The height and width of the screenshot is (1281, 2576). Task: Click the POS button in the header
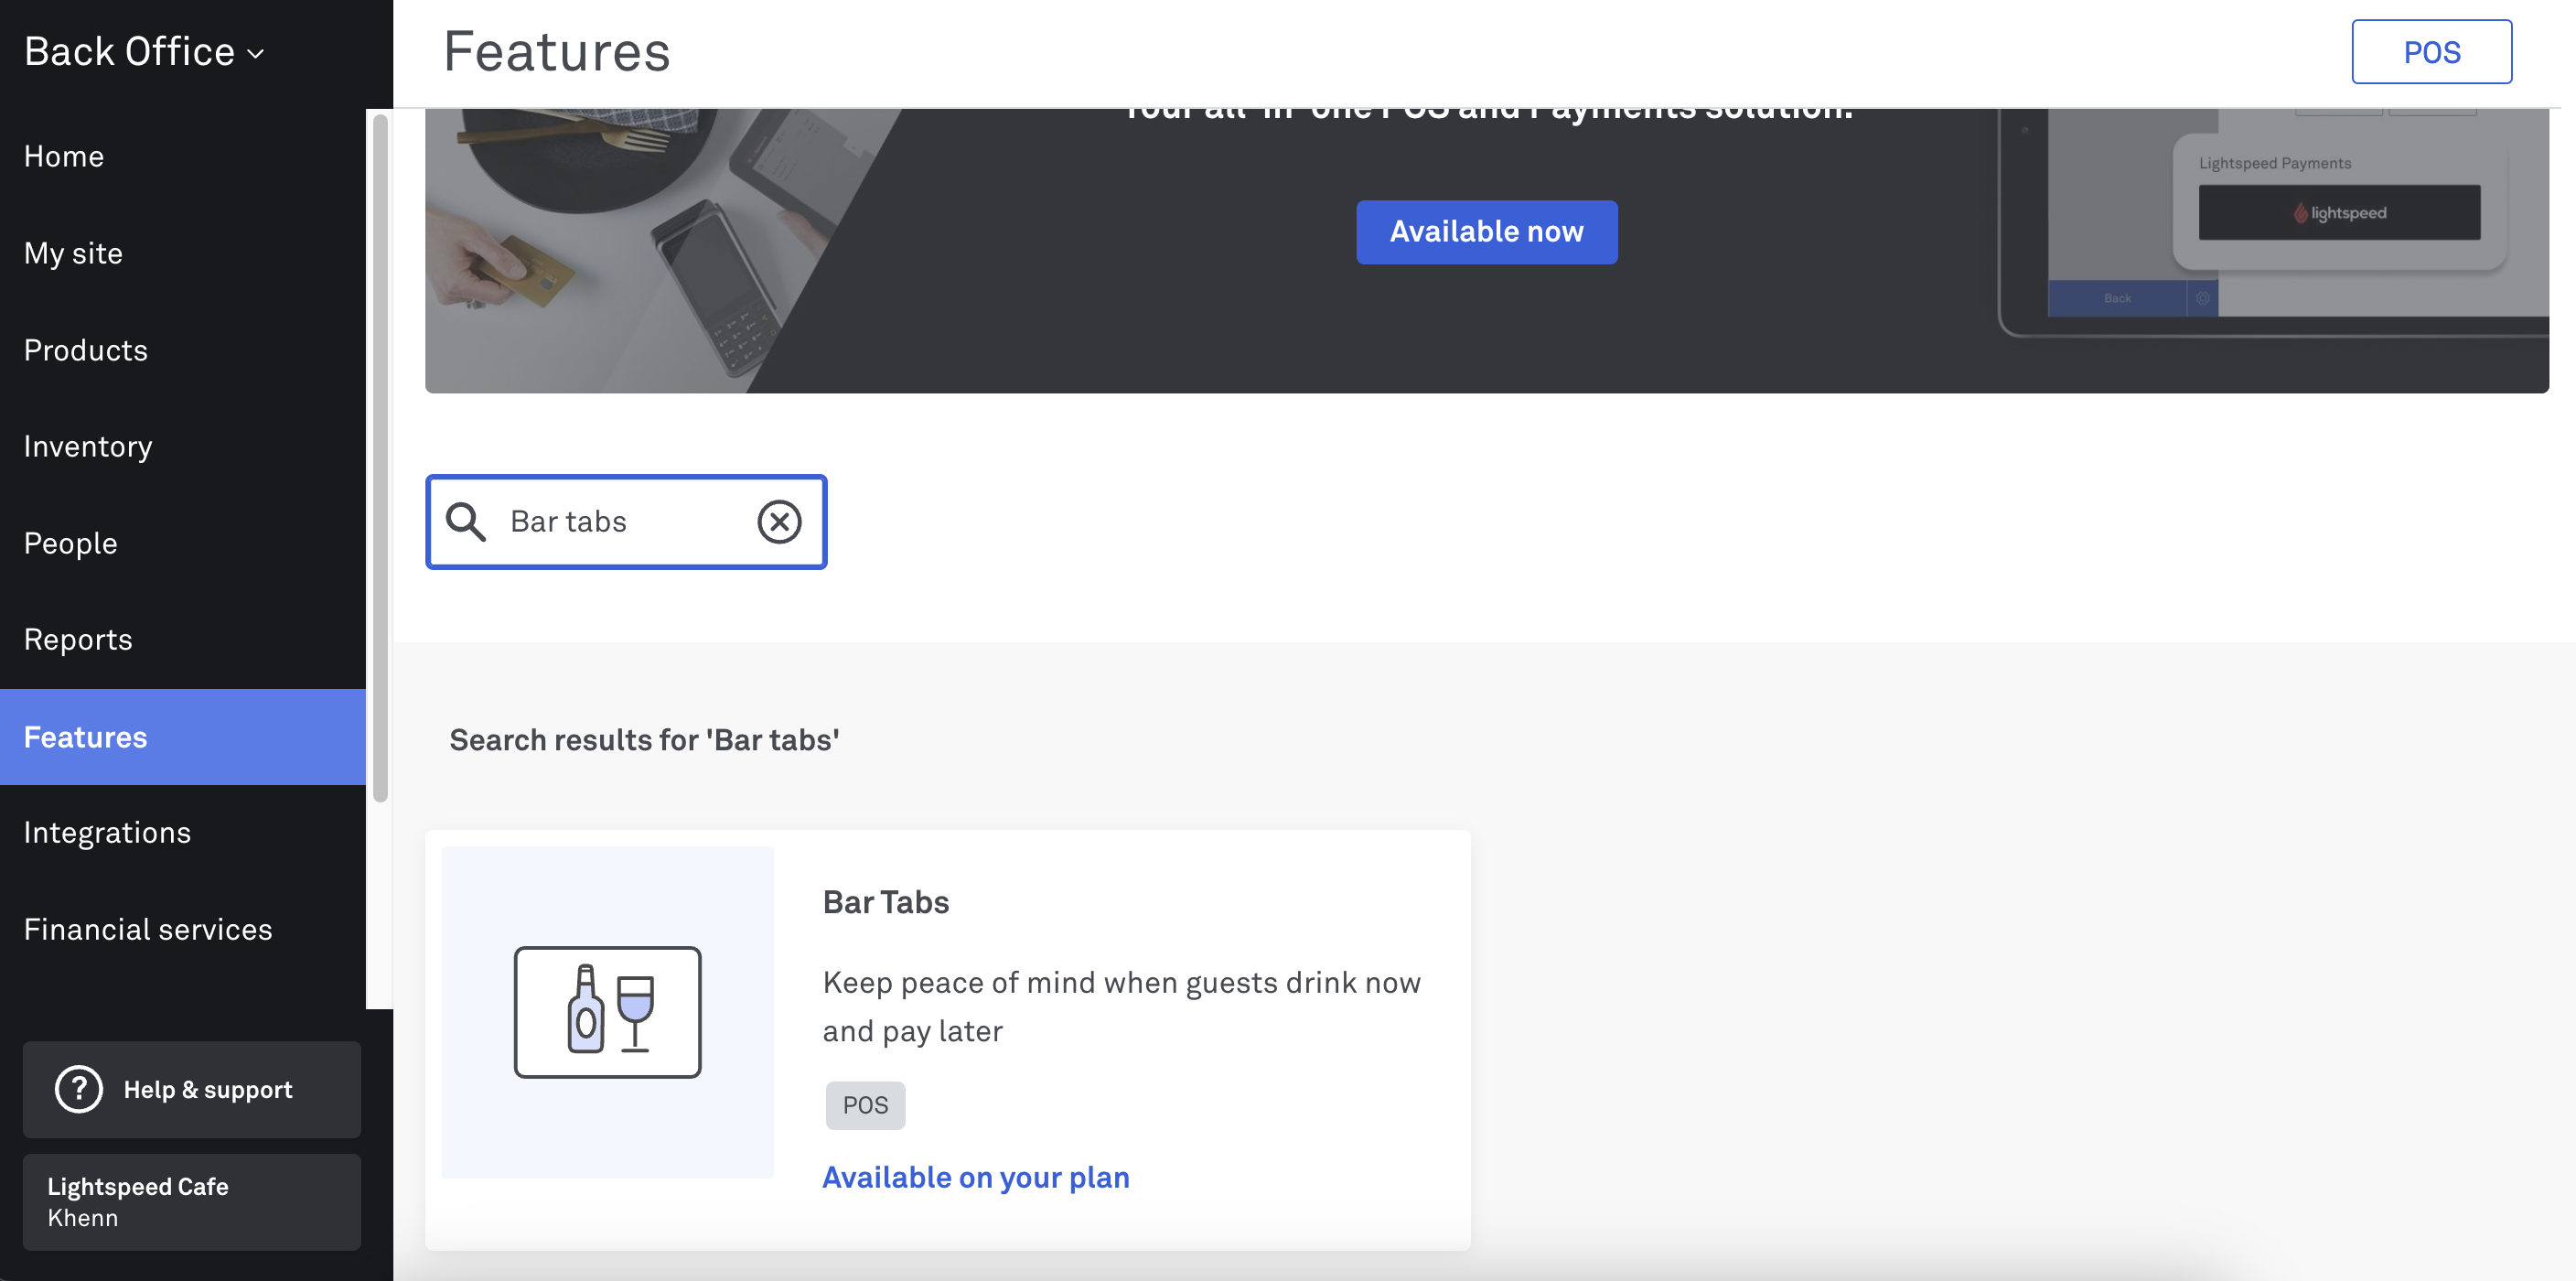tap(2431, 52)
